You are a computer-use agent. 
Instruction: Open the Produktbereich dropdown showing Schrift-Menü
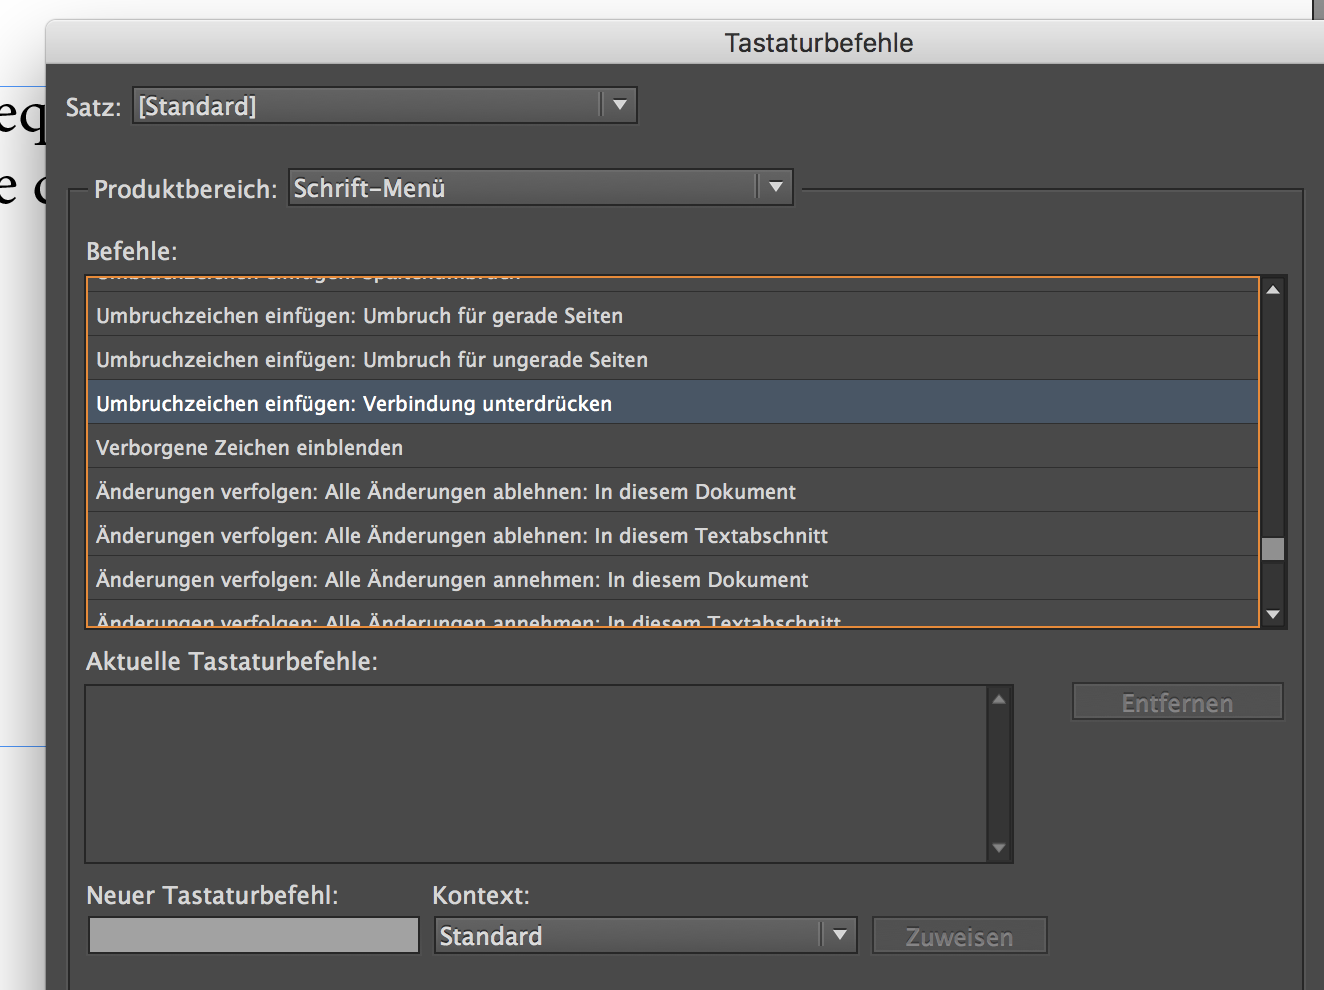point(541,187)
